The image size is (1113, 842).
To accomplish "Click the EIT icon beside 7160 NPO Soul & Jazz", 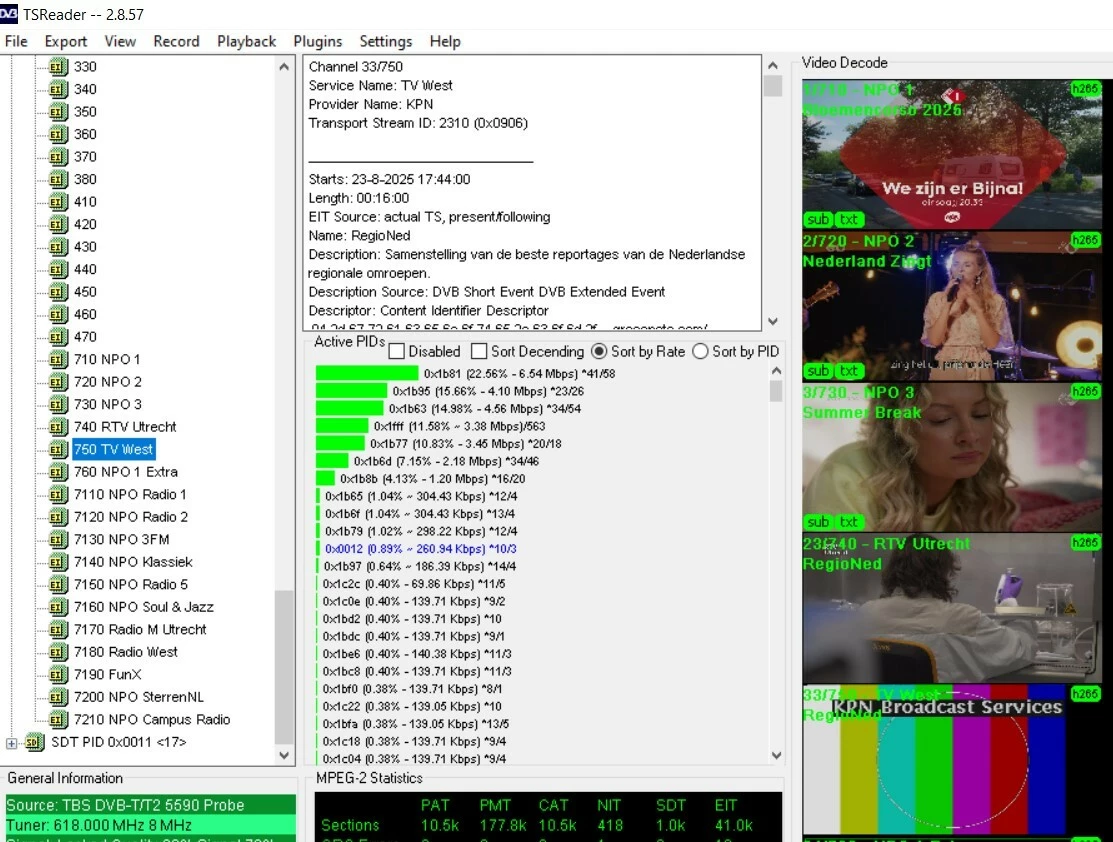I will (x=58, y=607).
